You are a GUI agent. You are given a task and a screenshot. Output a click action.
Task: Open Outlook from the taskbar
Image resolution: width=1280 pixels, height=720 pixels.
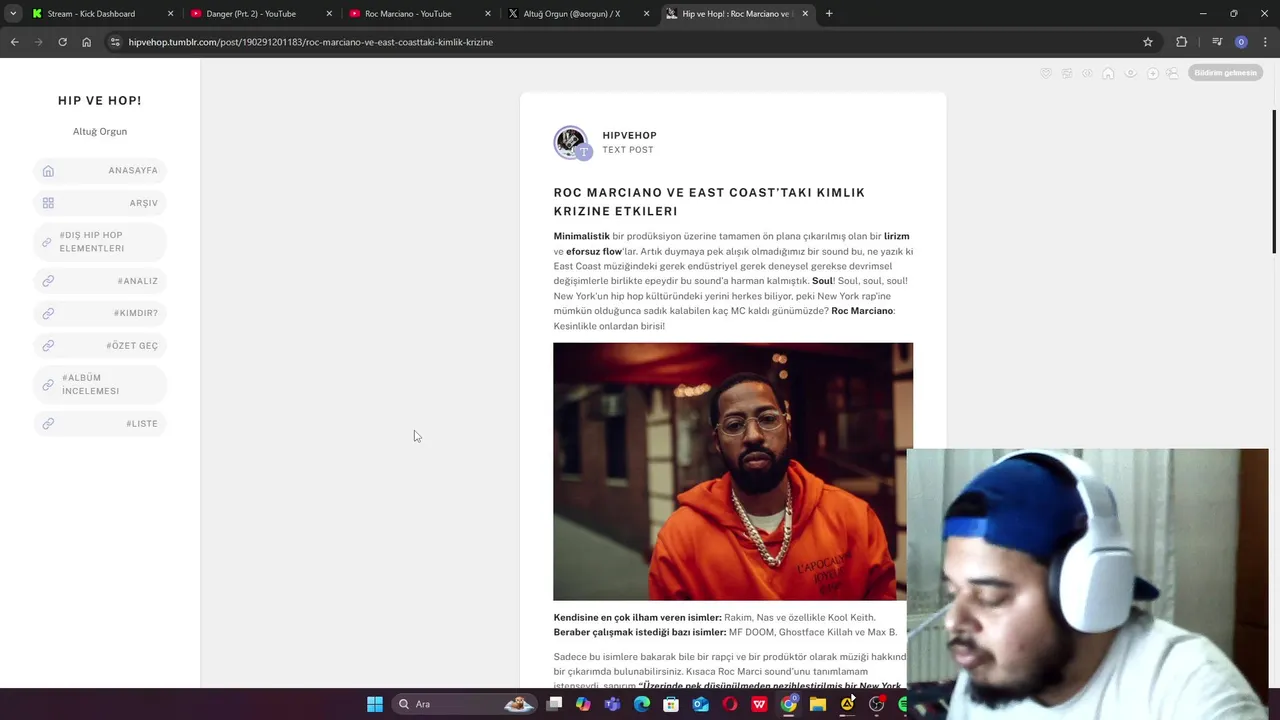click(x=701, y=704)
